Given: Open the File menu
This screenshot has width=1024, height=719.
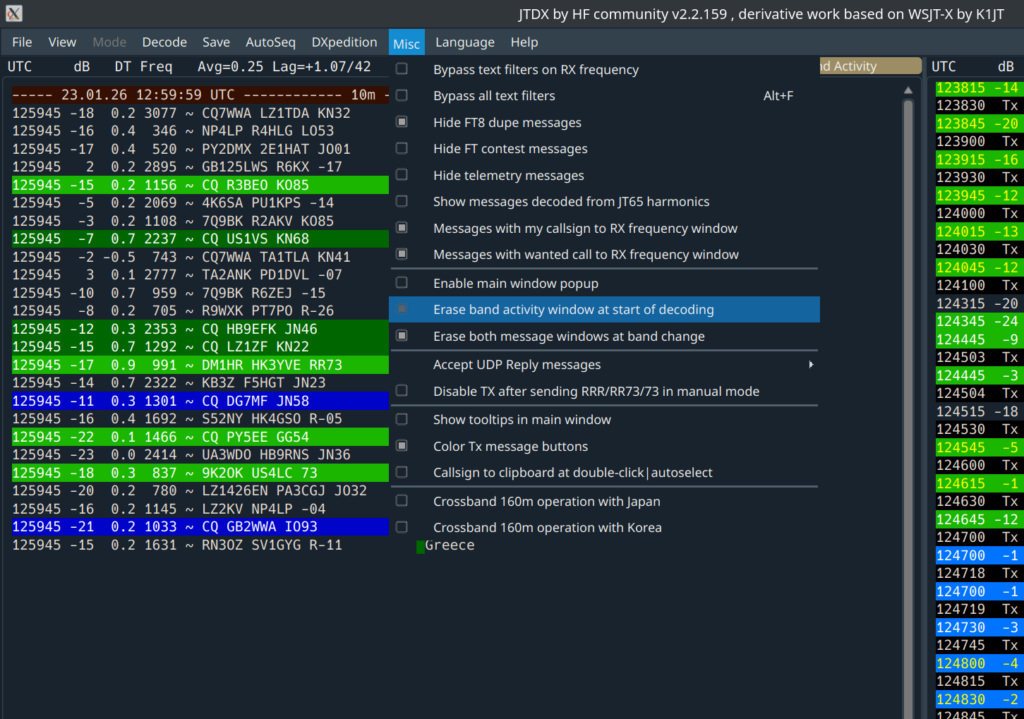Looking at the screenshot, I should (x=22, y=42).
